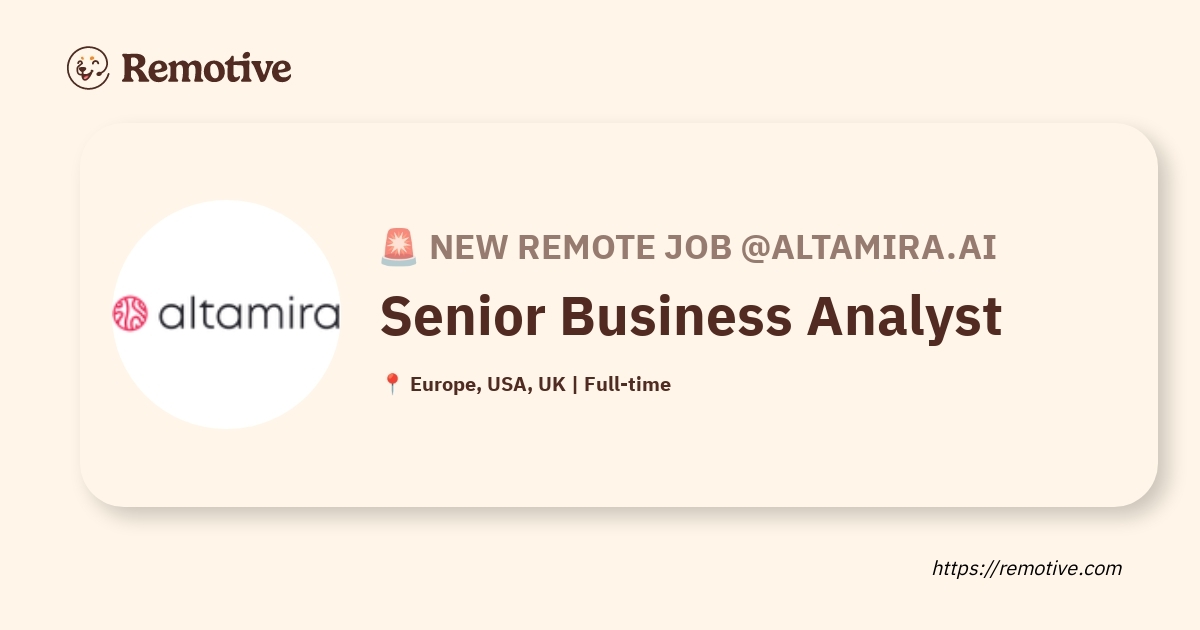Click the red siren emoji icon
The width and height of the screenshot is (1200, 630).
point(399,247)
